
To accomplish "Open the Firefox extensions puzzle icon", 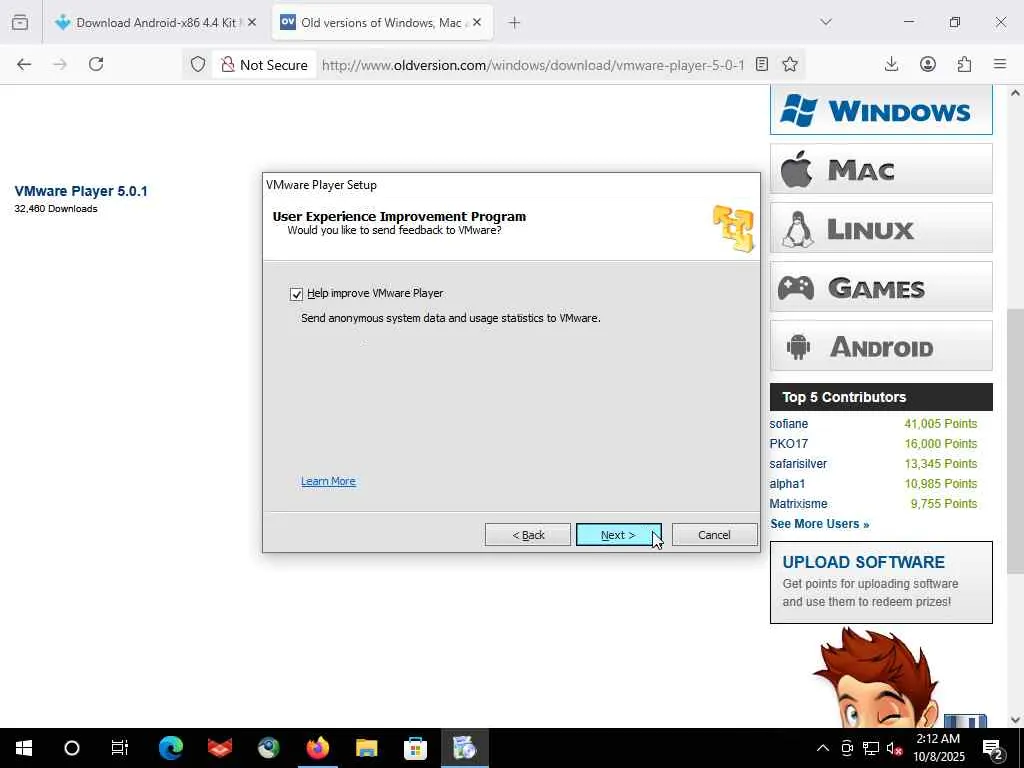I will tap(965, 64).
